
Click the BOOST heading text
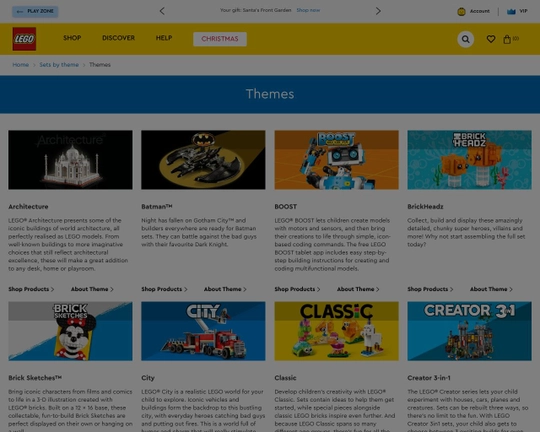(x=285, y=207)
